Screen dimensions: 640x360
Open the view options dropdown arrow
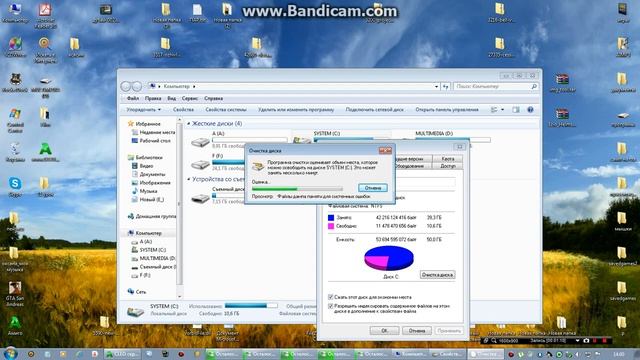click(502, 109)
